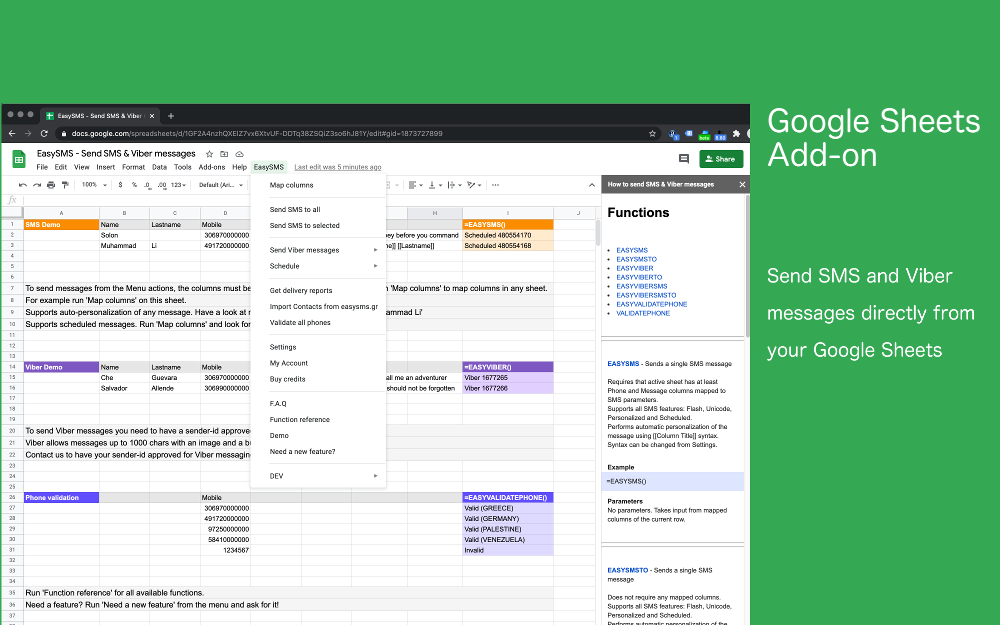Close the How to send SMS sidebar
The height and width of the screenshot is (625, 1000).
pyautogui.click(x=742, y=185)
